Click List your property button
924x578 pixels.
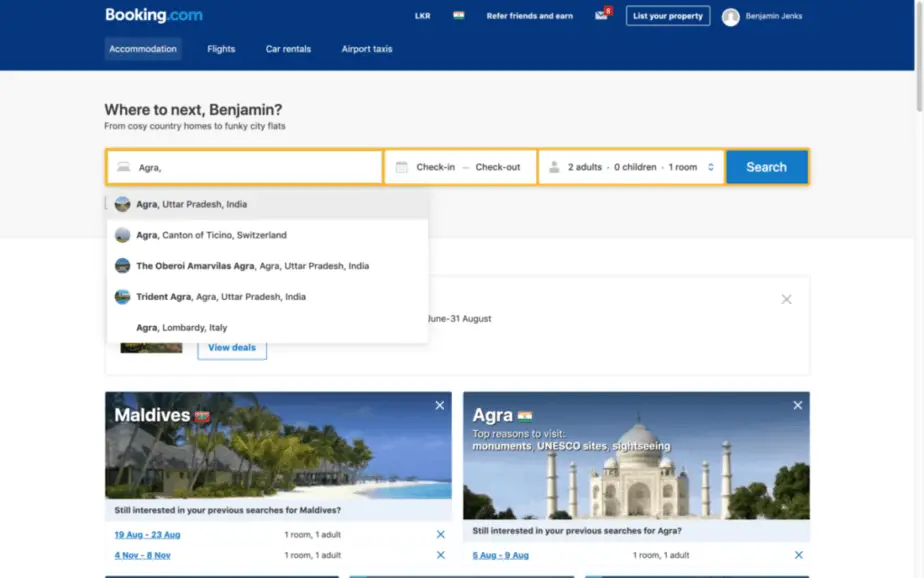click(668, 16)
